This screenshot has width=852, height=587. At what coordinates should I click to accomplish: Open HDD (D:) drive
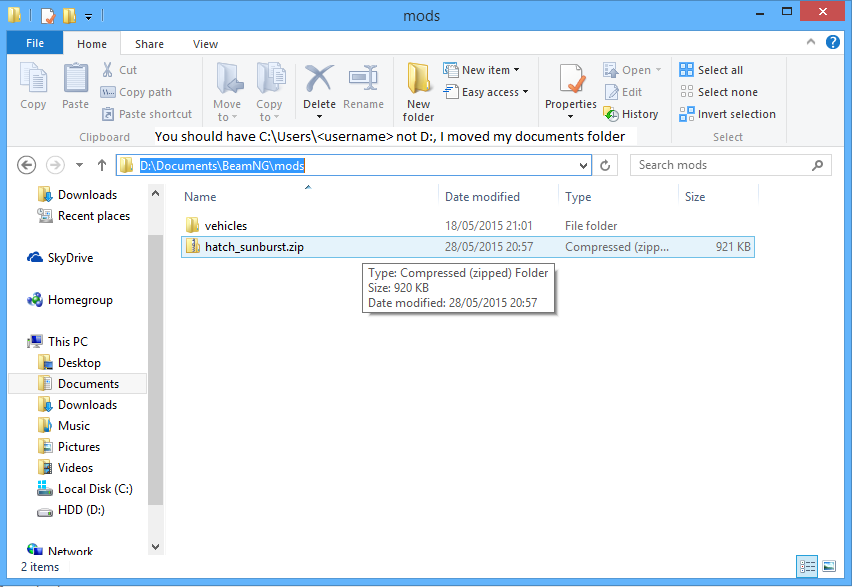(71, 510)
